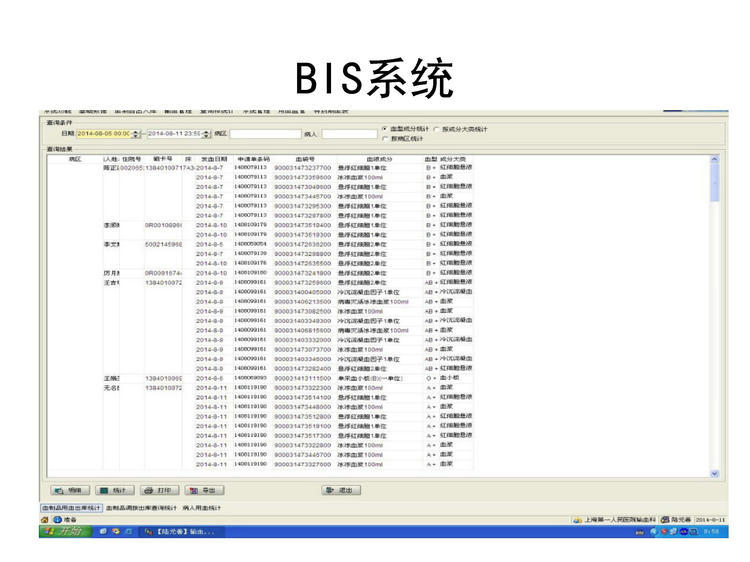Switch to 血制品用血出库统计 tab
Screen dimensions: 750x562
71,507
